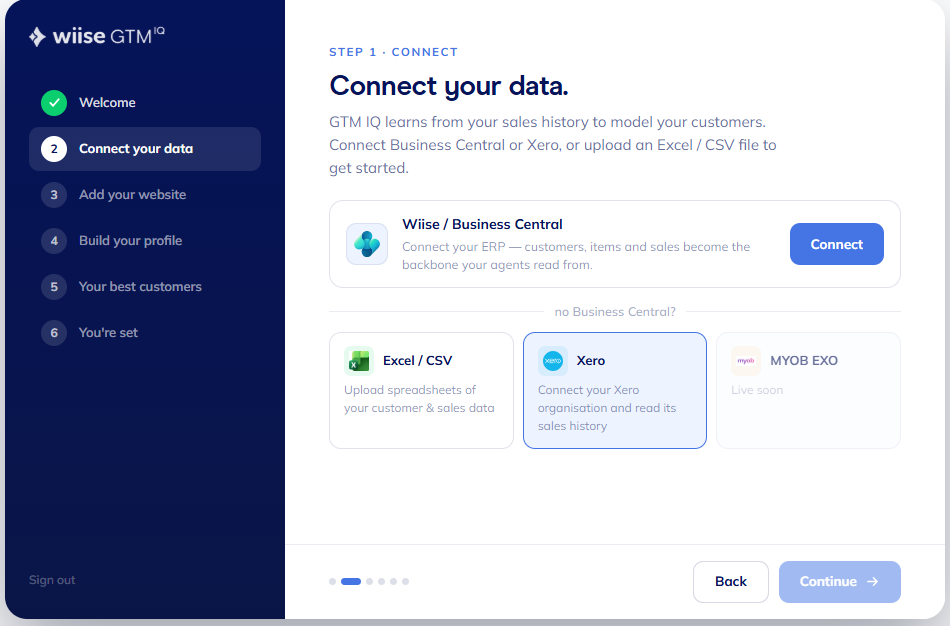The image size is (950, 626).
Task: Jump to Your best customers step
Action: tap(145, 287)
